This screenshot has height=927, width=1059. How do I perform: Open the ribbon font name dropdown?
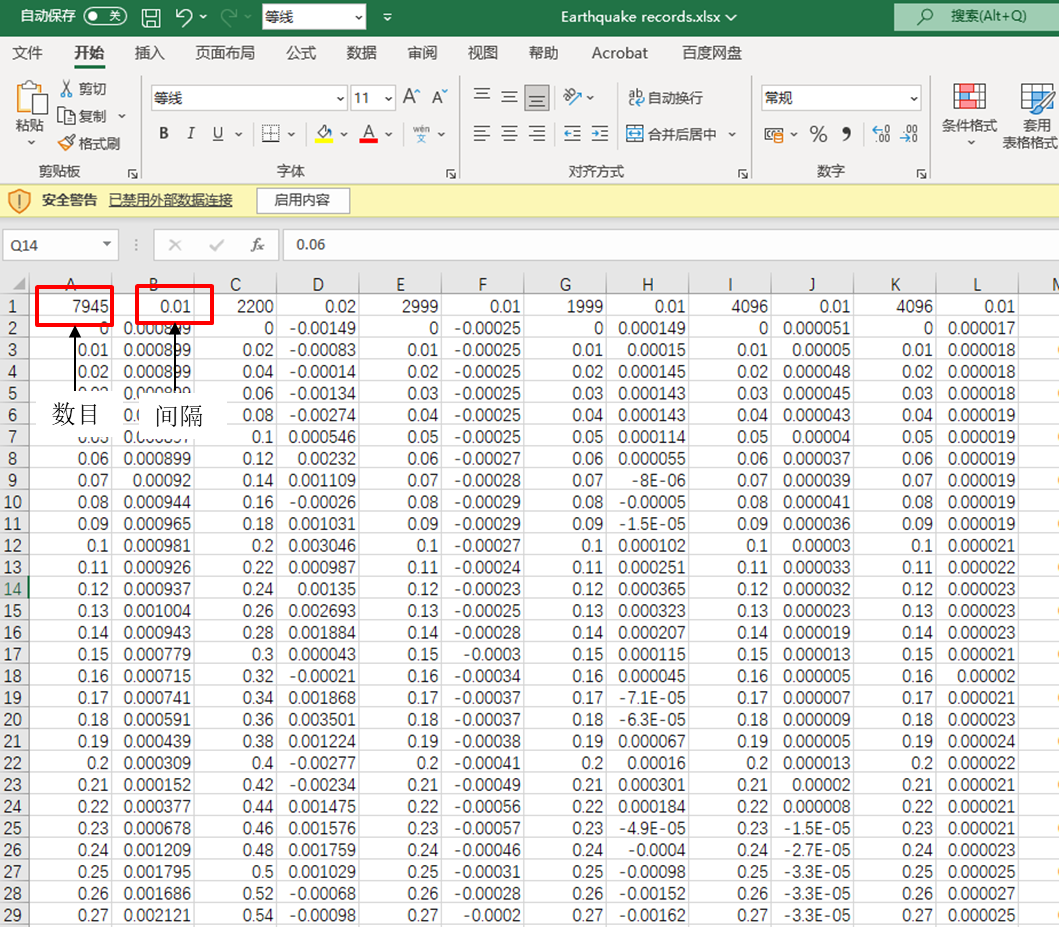point(340,99)
